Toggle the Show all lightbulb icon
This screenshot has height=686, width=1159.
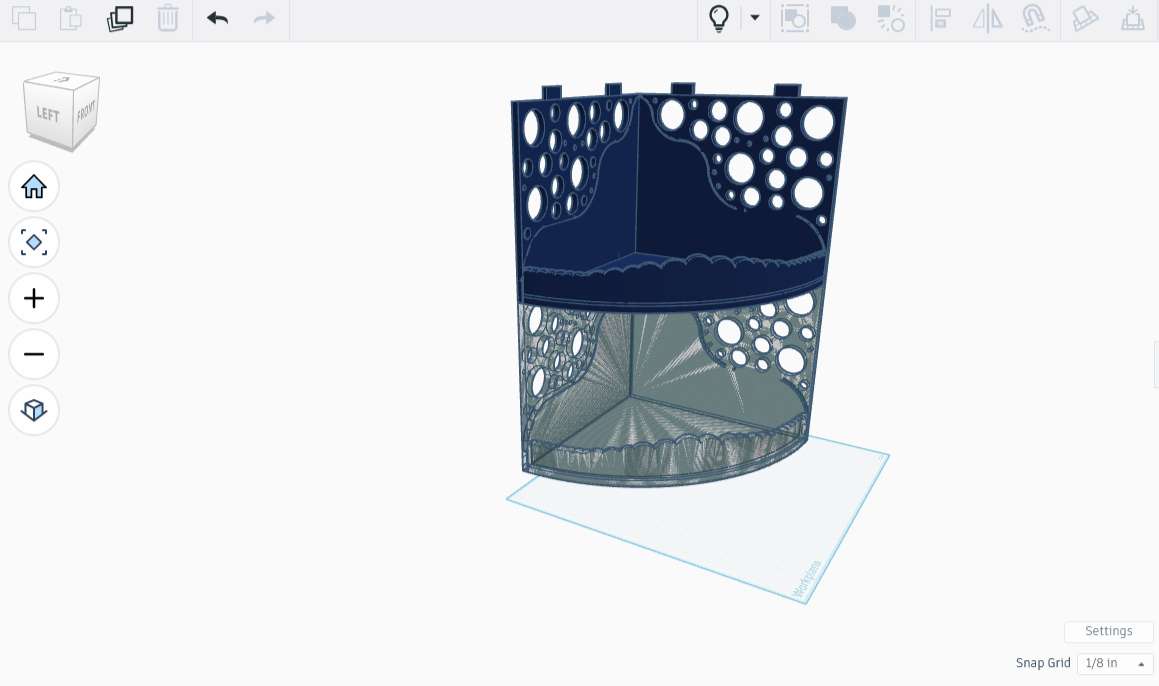719,18
